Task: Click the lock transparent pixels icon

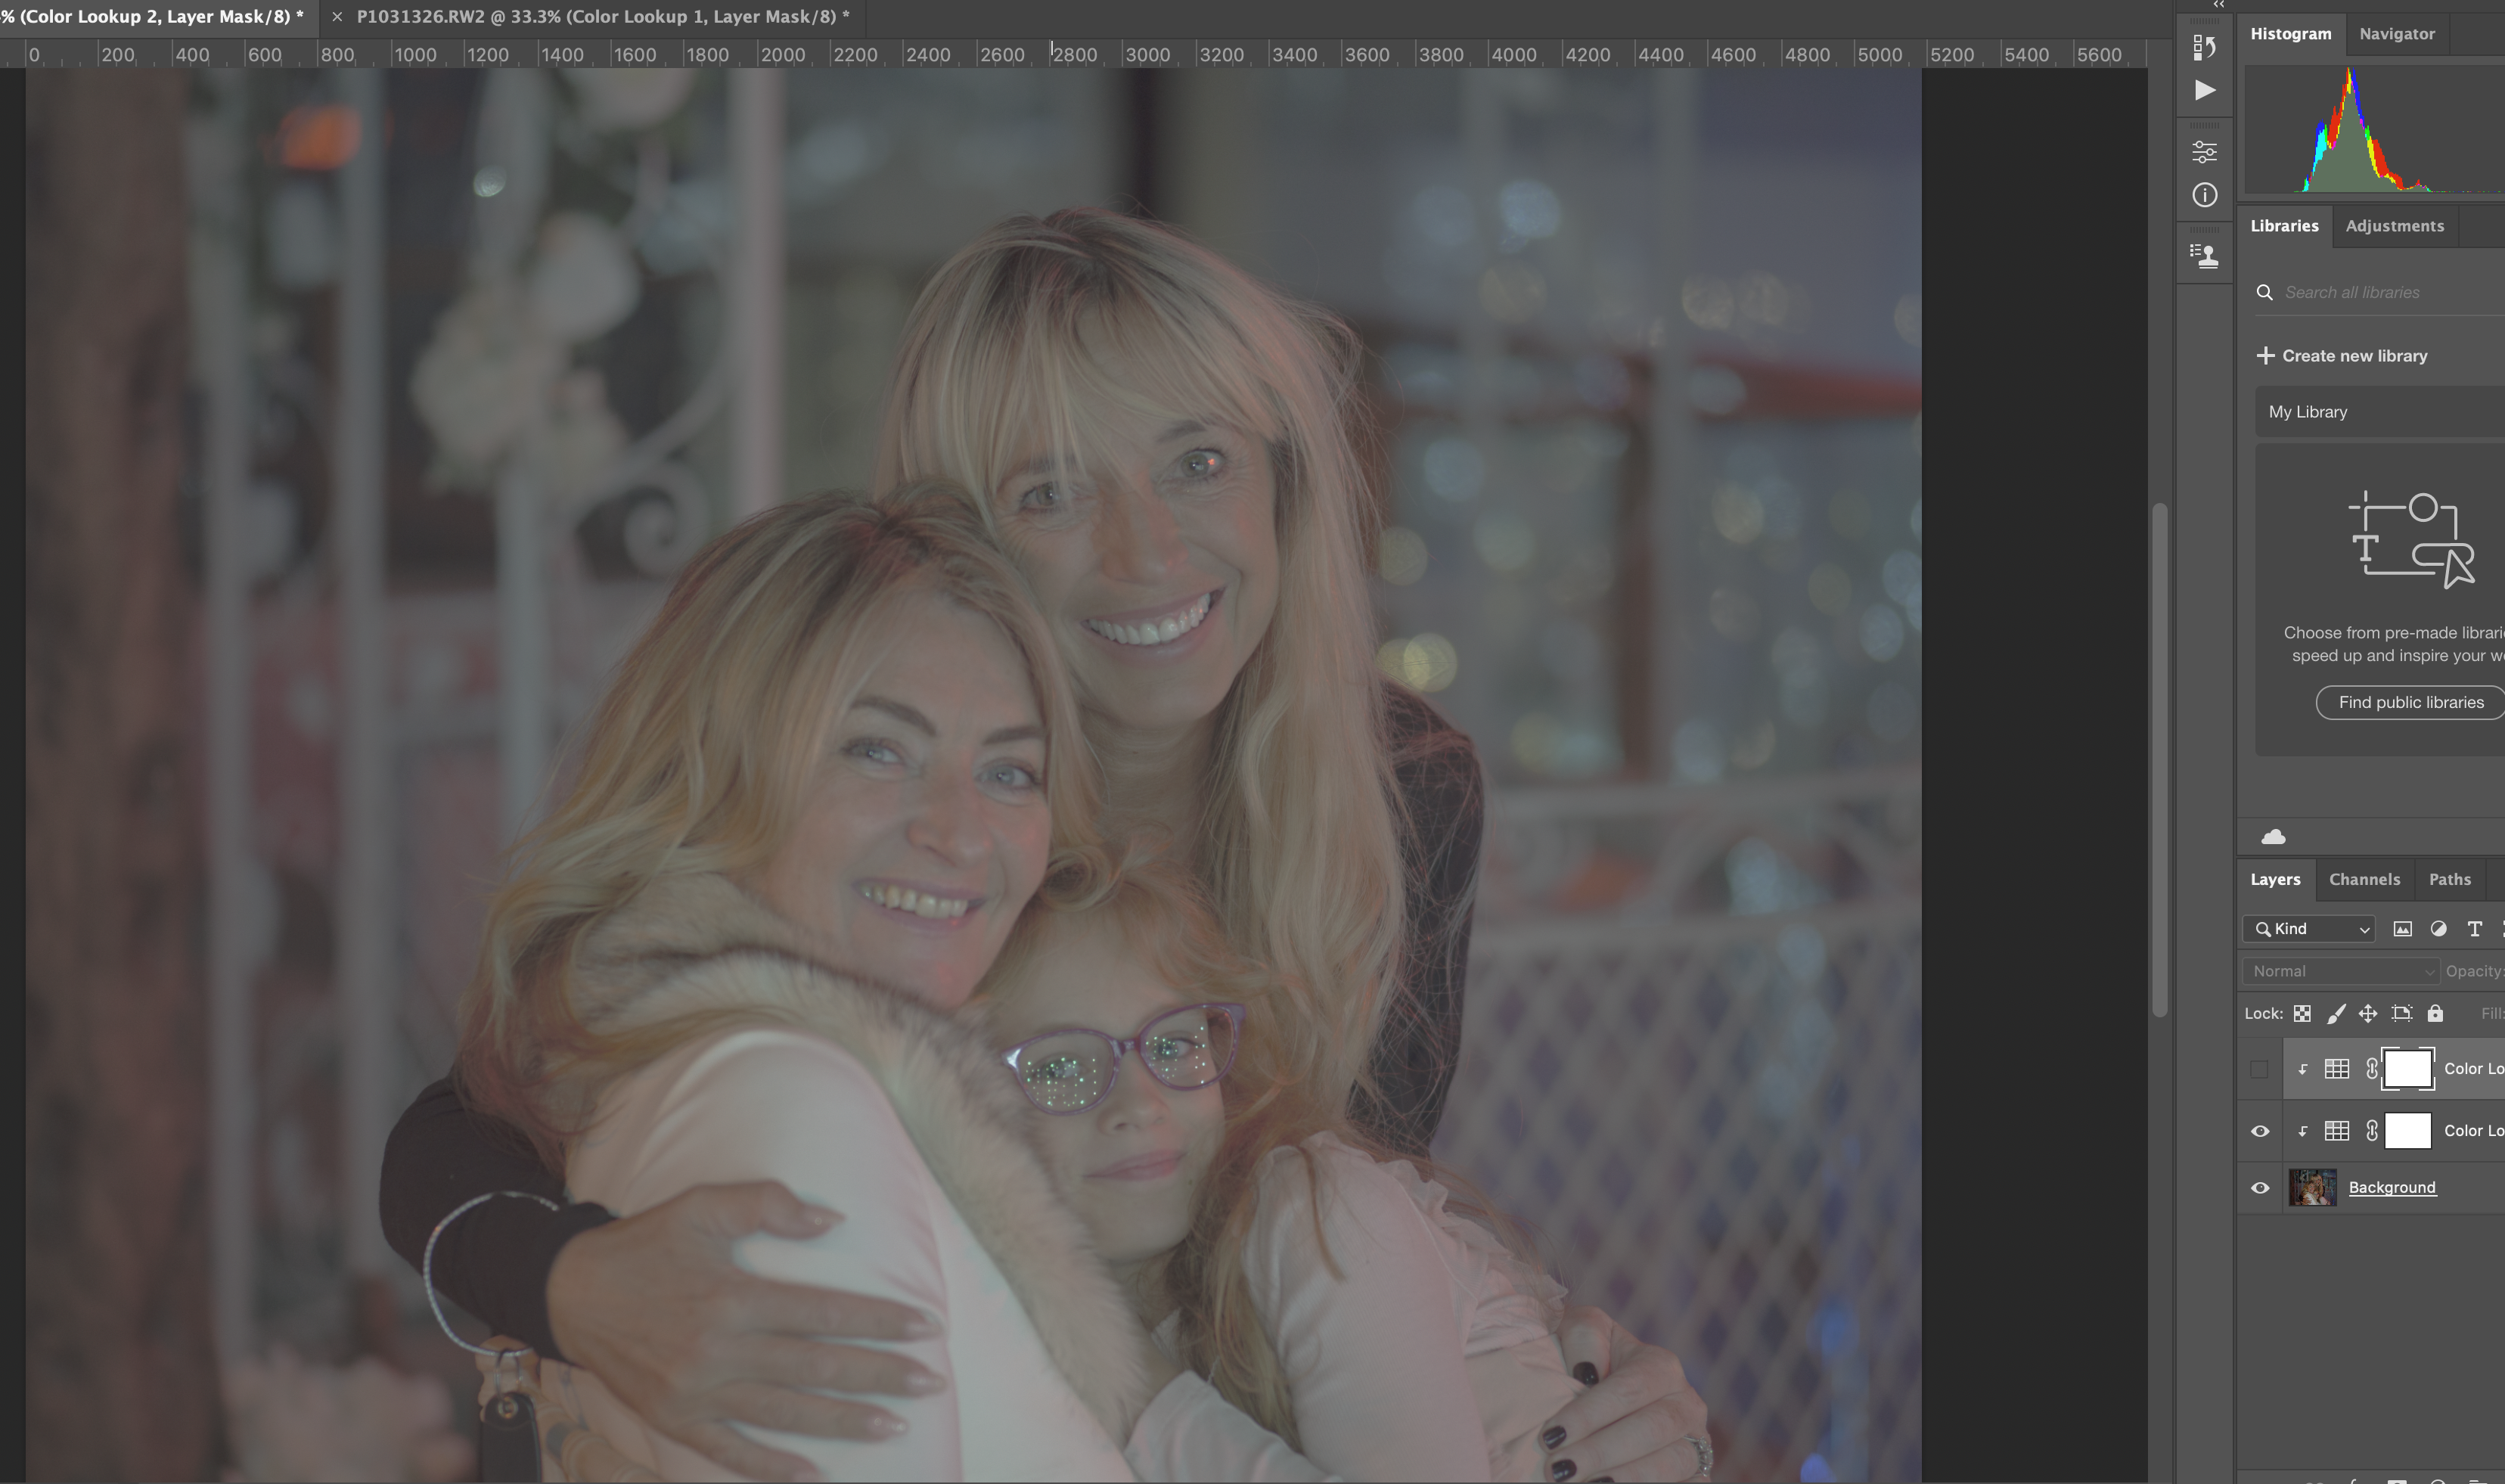Action: pyautogui.click(x=2302, y=1013)
